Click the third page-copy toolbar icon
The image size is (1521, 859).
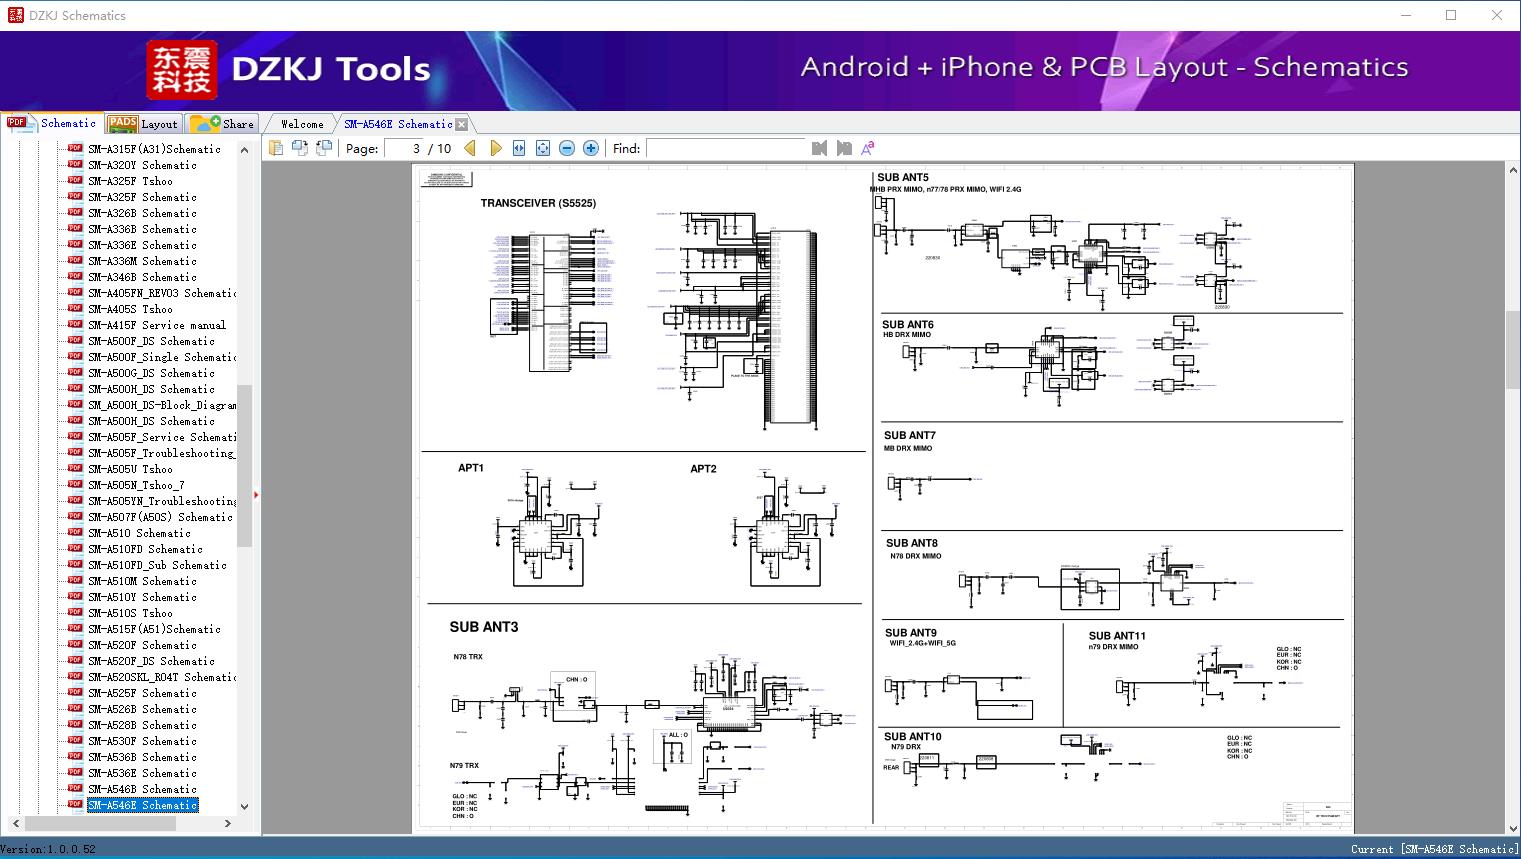[324, 148]
